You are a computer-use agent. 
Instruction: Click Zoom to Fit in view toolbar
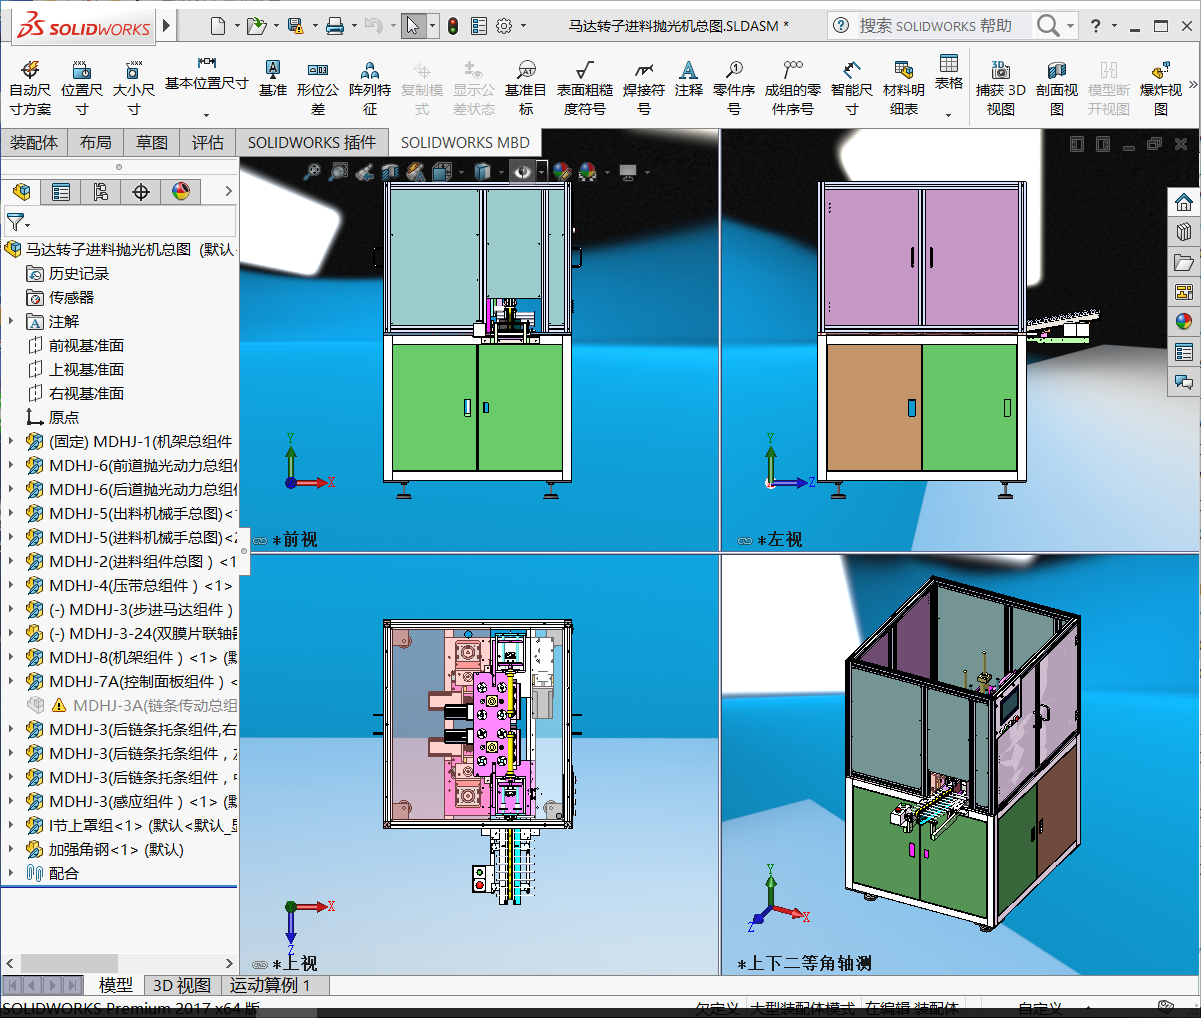pyautogui.click(x=312, y=172)
